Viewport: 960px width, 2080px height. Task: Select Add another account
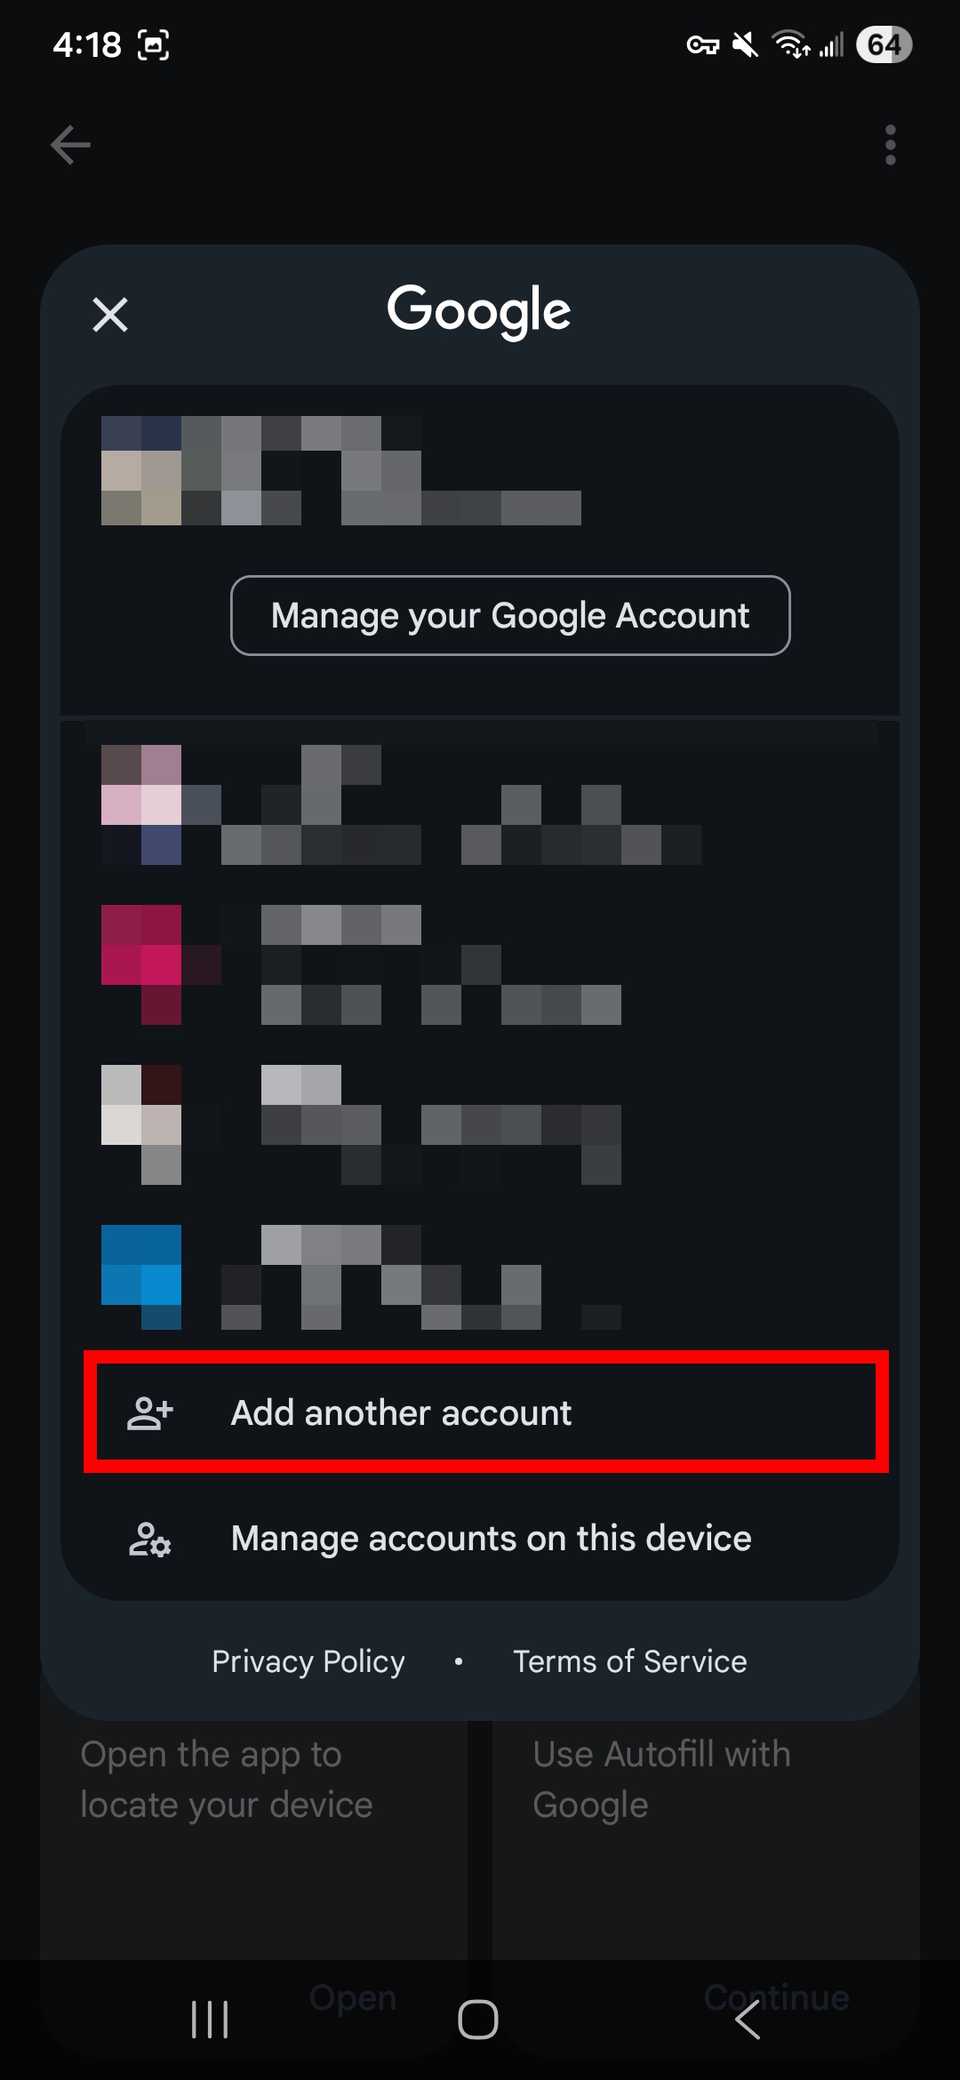click(x=486, y=1412)
